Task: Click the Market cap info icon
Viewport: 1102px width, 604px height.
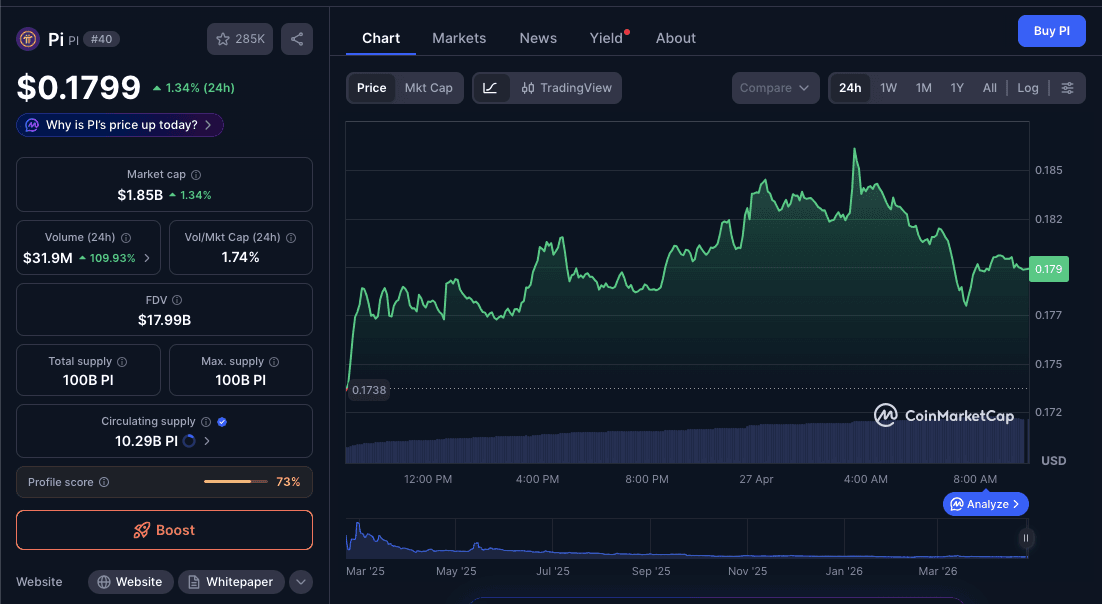Action: (x=194, y=174)
